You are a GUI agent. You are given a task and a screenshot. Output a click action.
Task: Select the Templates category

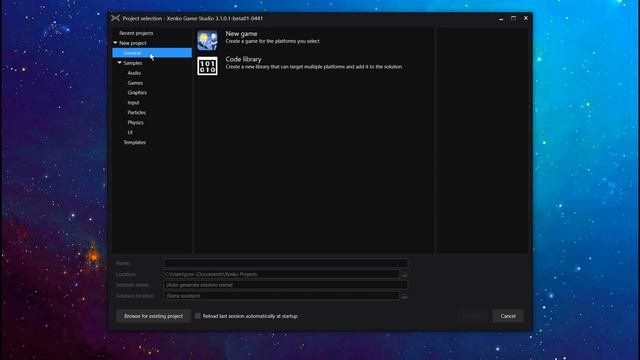135,142
